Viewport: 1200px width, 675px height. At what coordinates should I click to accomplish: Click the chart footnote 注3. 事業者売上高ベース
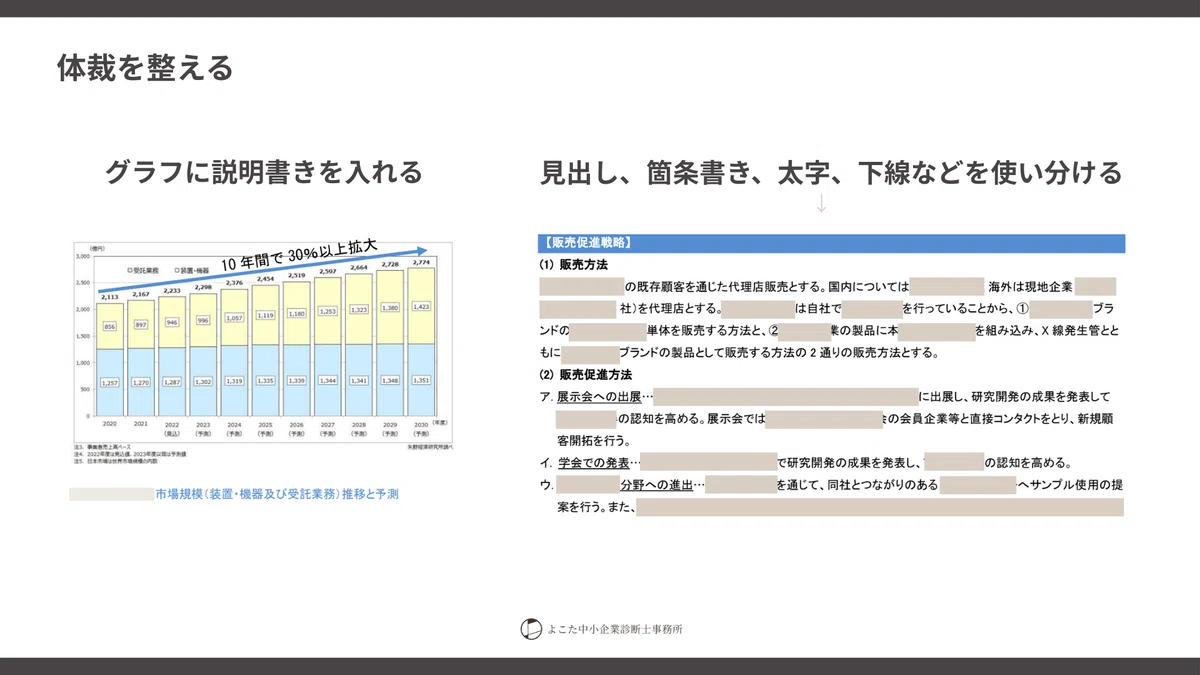(102, 446)
